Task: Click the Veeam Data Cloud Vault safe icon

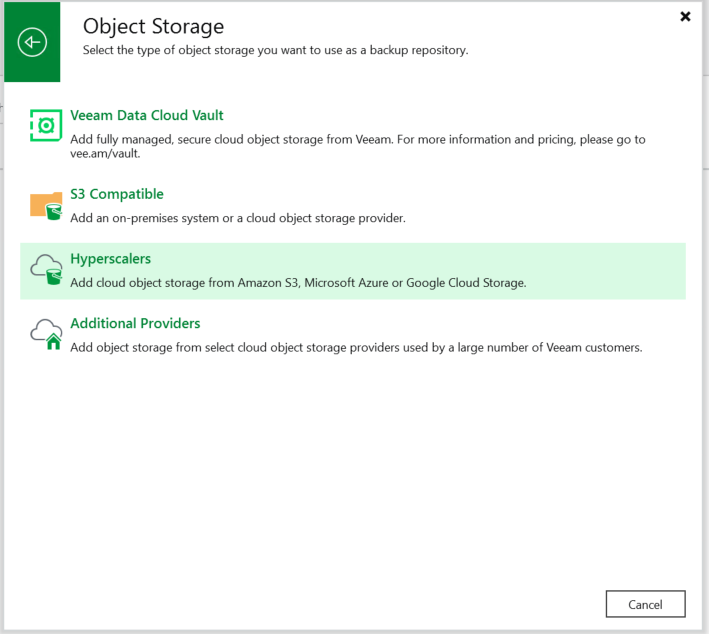Action: tap(46, 125)
